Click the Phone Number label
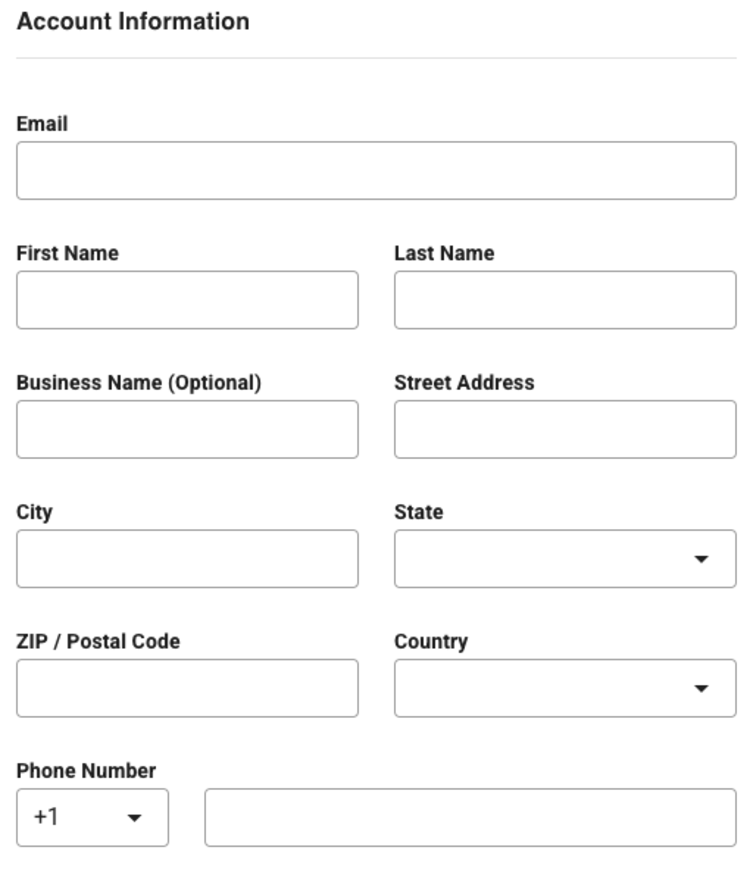Image resolution: width=750 pixels, height=872 pixels. coord(86,770)
